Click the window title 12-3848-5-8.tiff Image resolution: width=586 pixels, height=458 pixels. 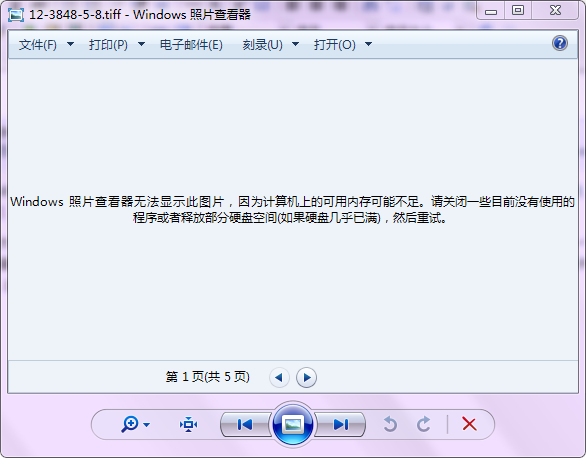point(75,15)
